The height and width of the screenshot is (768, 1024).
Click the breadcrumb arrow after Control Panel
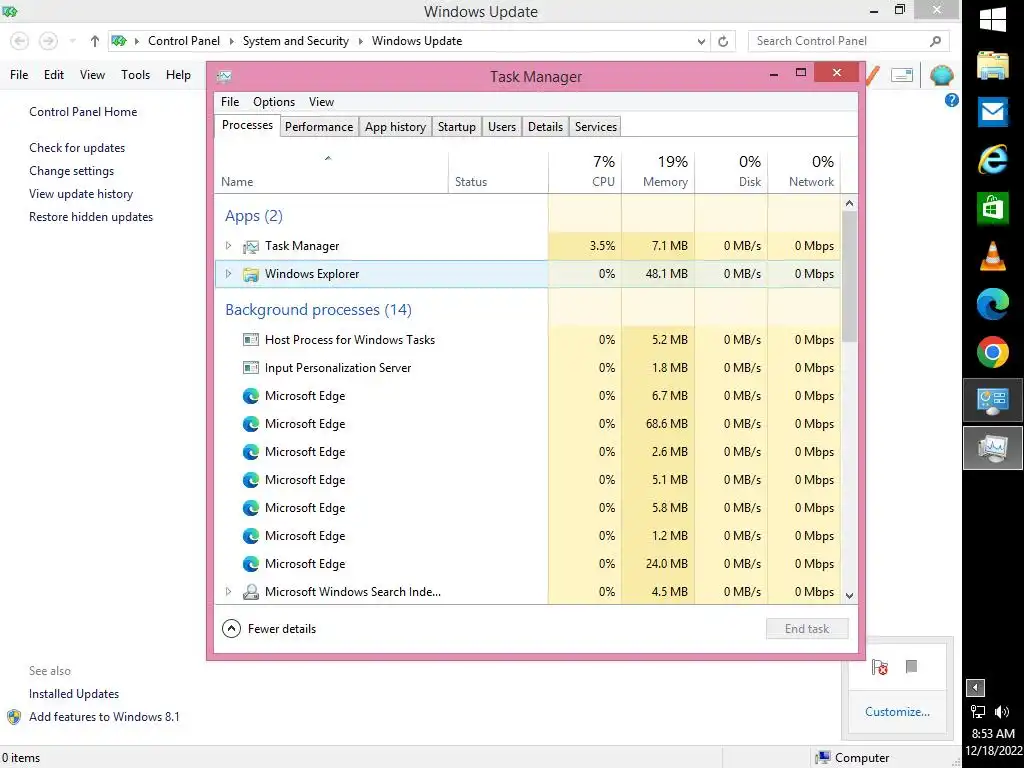[231, 41]
